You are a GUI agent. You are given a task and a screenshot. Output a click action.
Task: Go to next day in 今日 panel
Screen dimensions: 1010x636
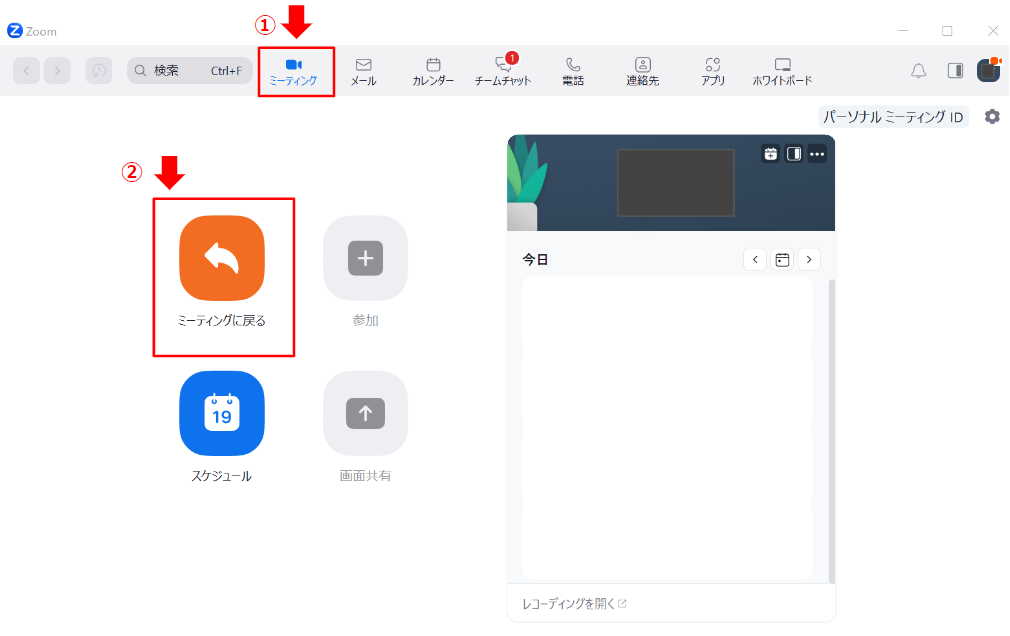[809, 260]
